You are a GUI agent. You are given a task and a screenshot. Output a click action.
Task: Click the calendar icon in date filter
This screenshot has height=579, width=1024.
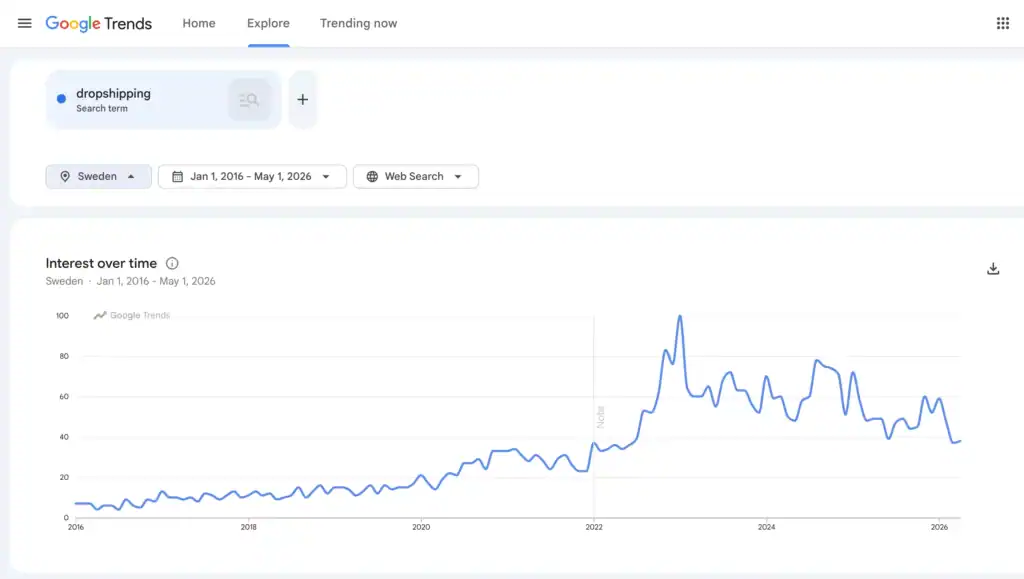tap(177, 176)
